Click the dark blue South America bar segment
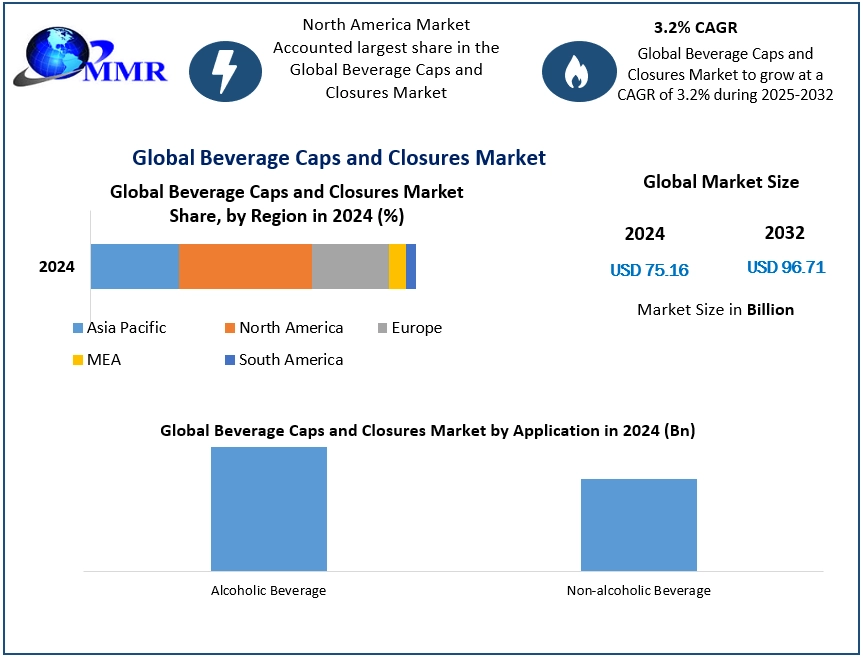The height and width of the screenshot is (657, 863). click(411, 266)
